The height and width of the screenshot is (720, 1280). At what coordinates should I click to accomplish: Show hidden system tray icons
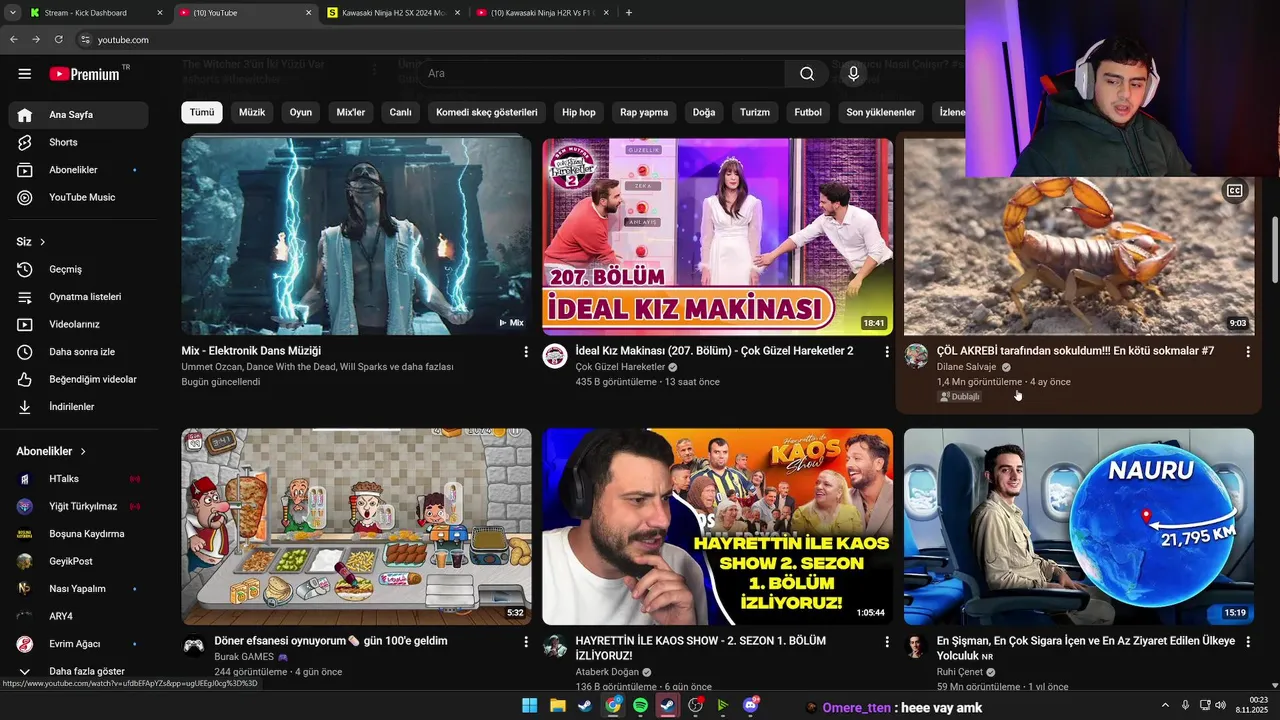[1165, 705]
